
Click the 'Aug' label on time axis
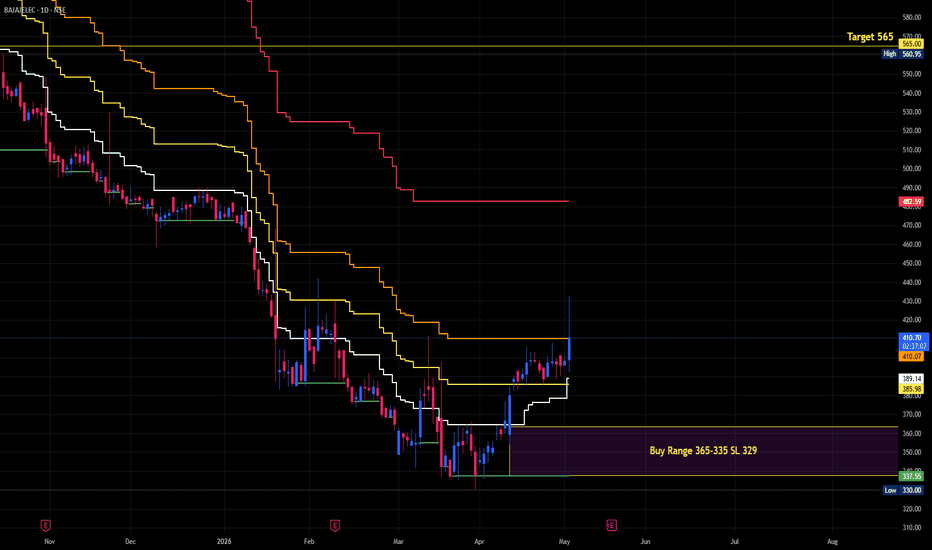click(832, 542)
